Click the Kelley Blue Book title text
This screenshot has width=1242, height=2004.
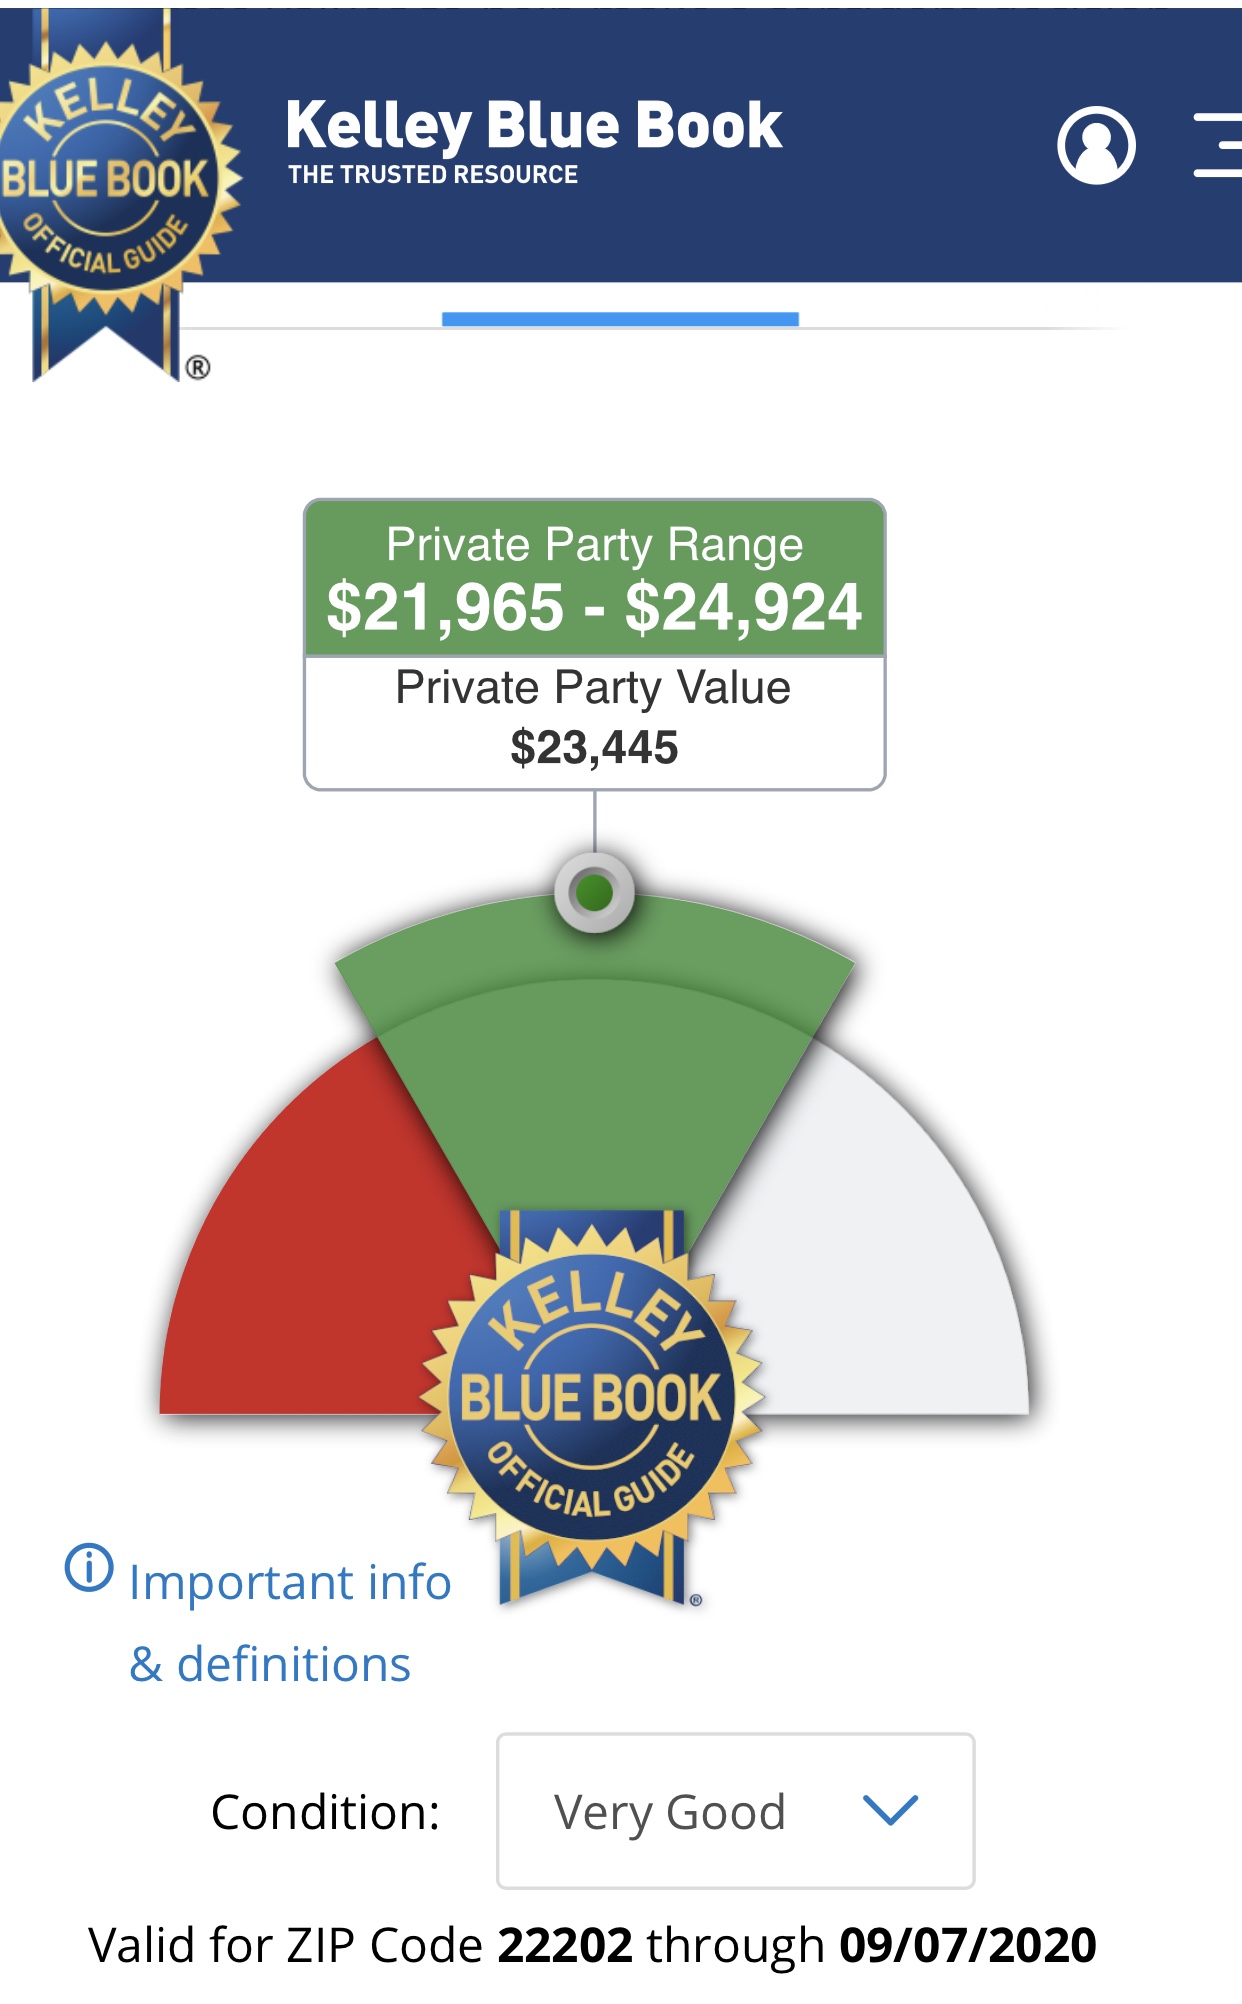(533, 126)
